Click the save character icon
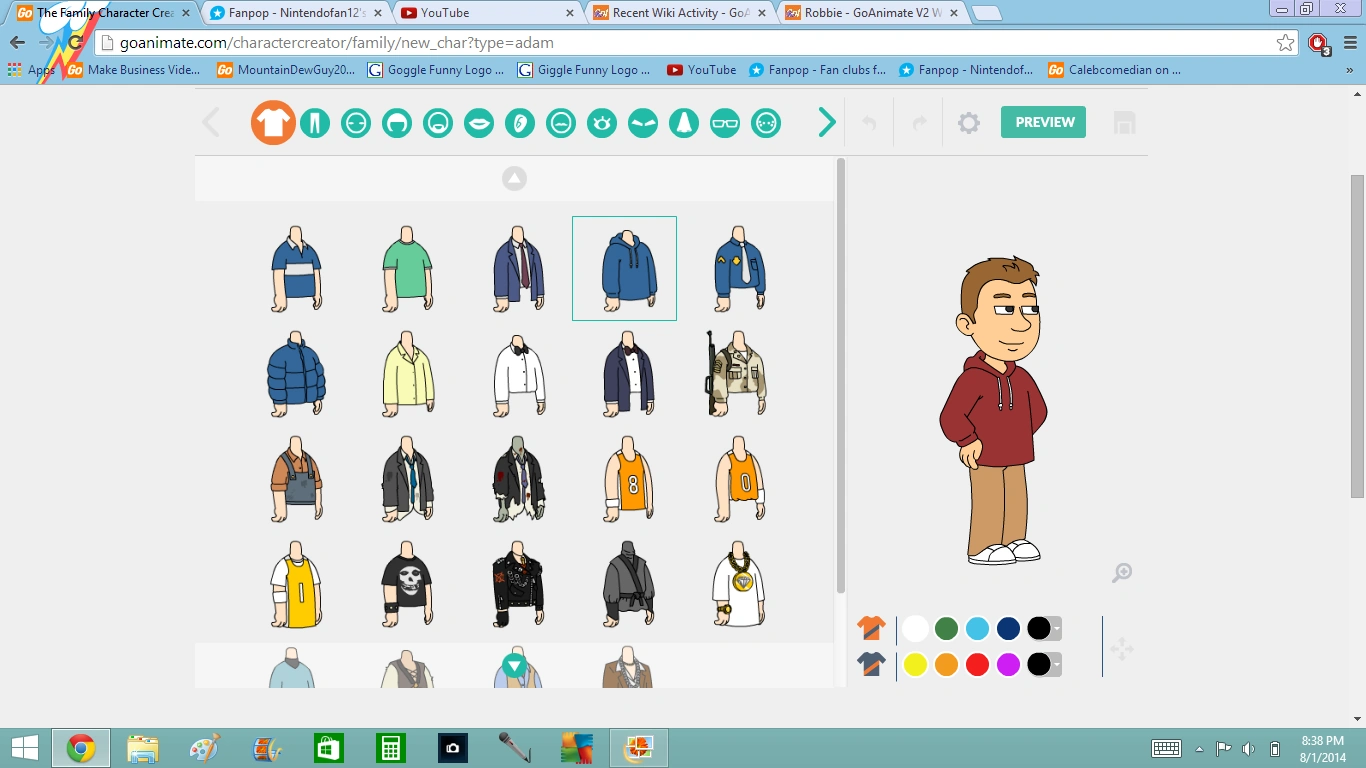 pyautogui.click(x=1124, y=122)
